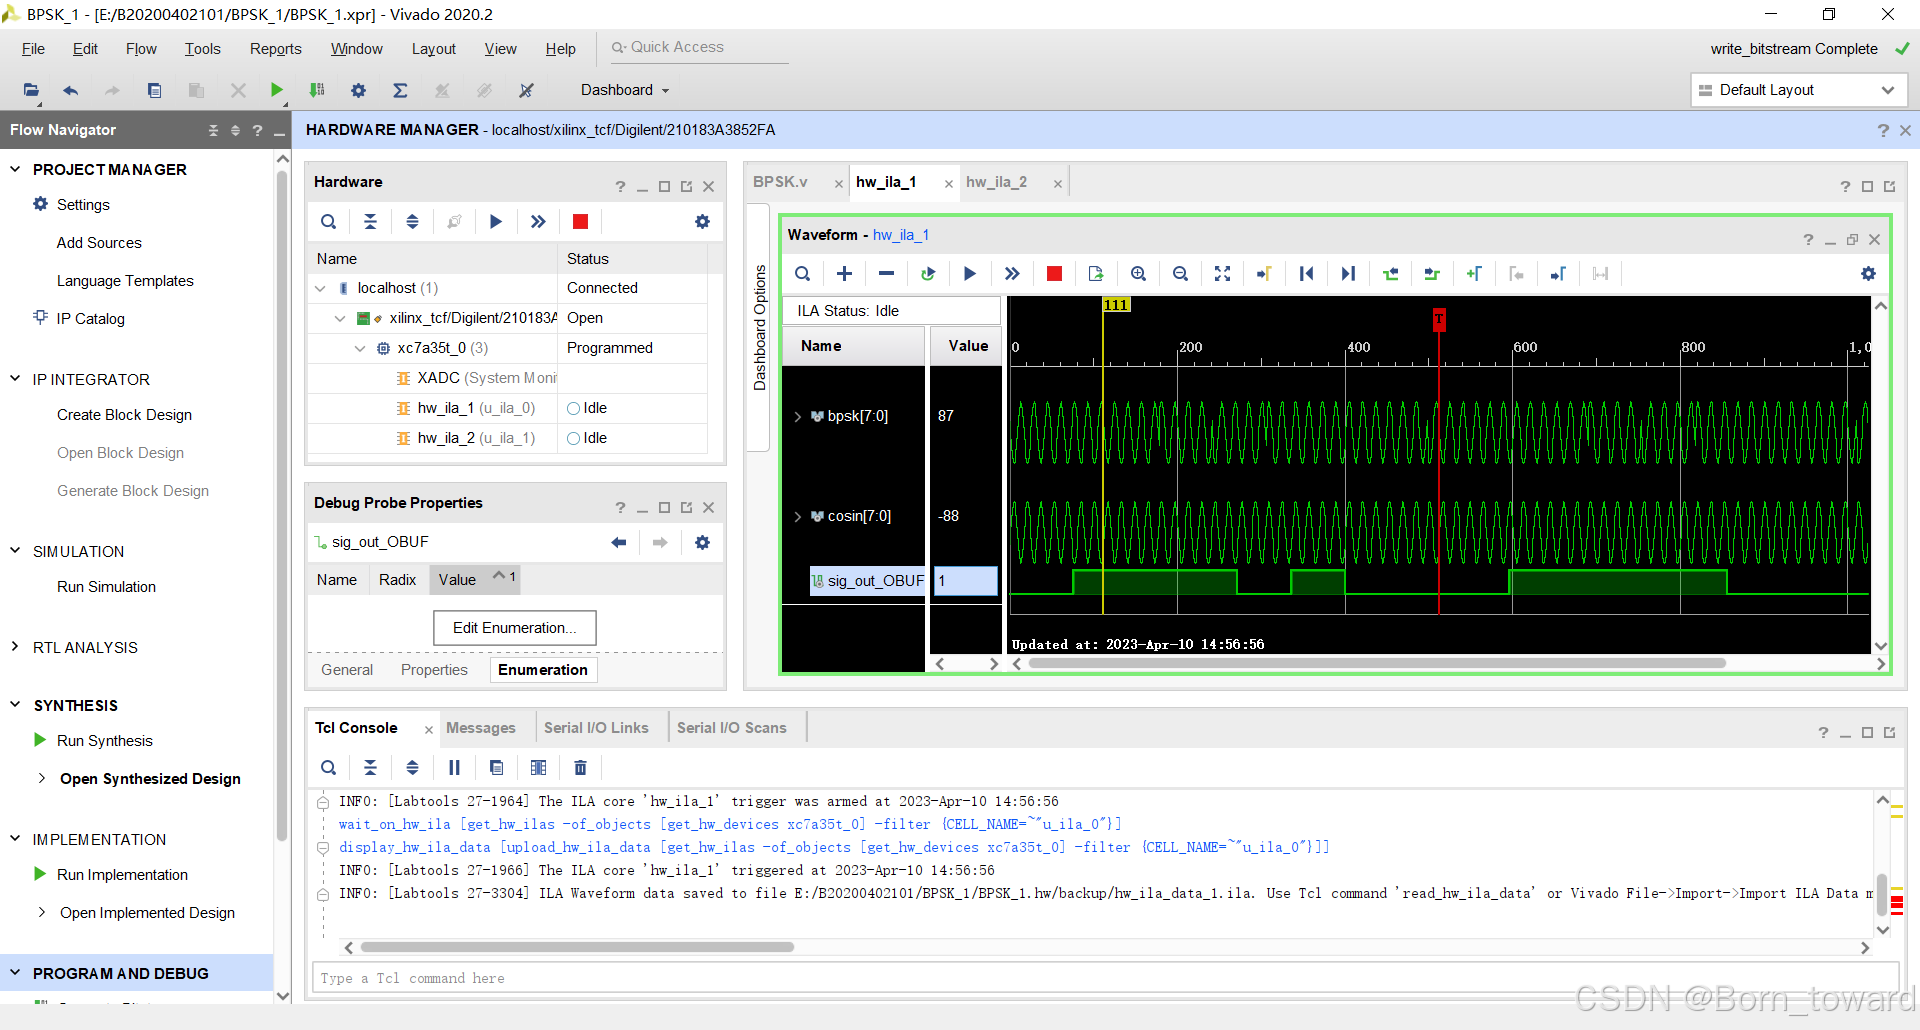Click Add Sources
Viewport: 1920px width, 1030px height.
point(99,243)
